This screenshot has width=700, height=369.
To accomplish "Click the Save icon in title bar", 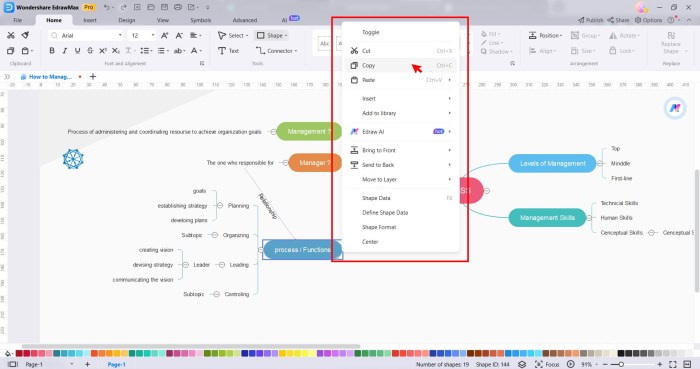I will tap(164, 7).
